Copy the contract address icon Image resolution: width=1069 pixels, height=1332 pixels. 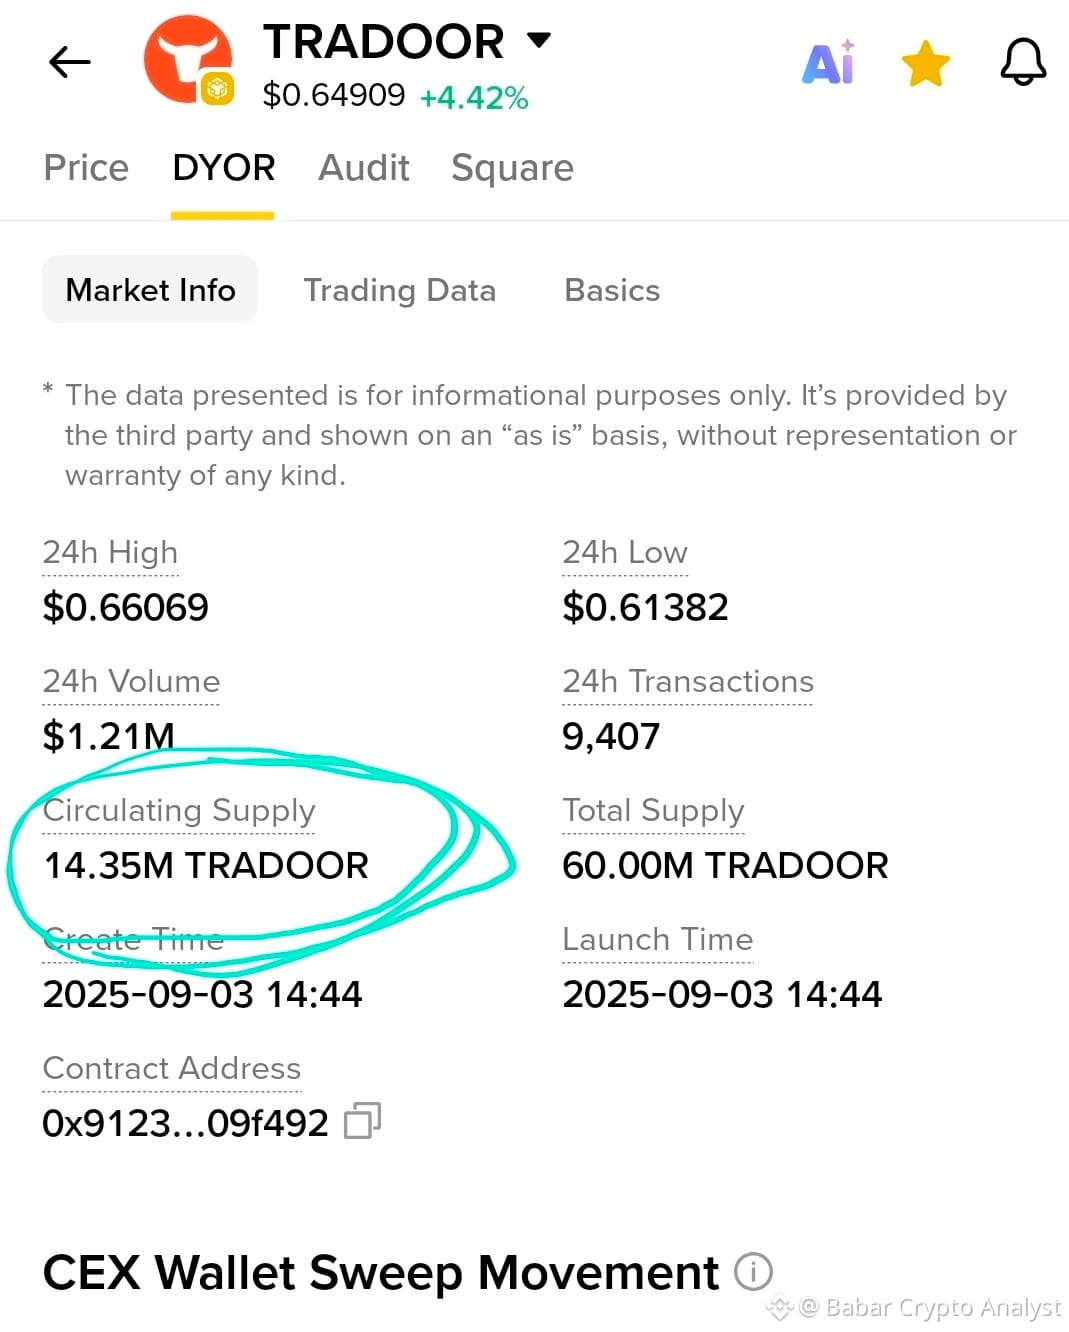362,1121
